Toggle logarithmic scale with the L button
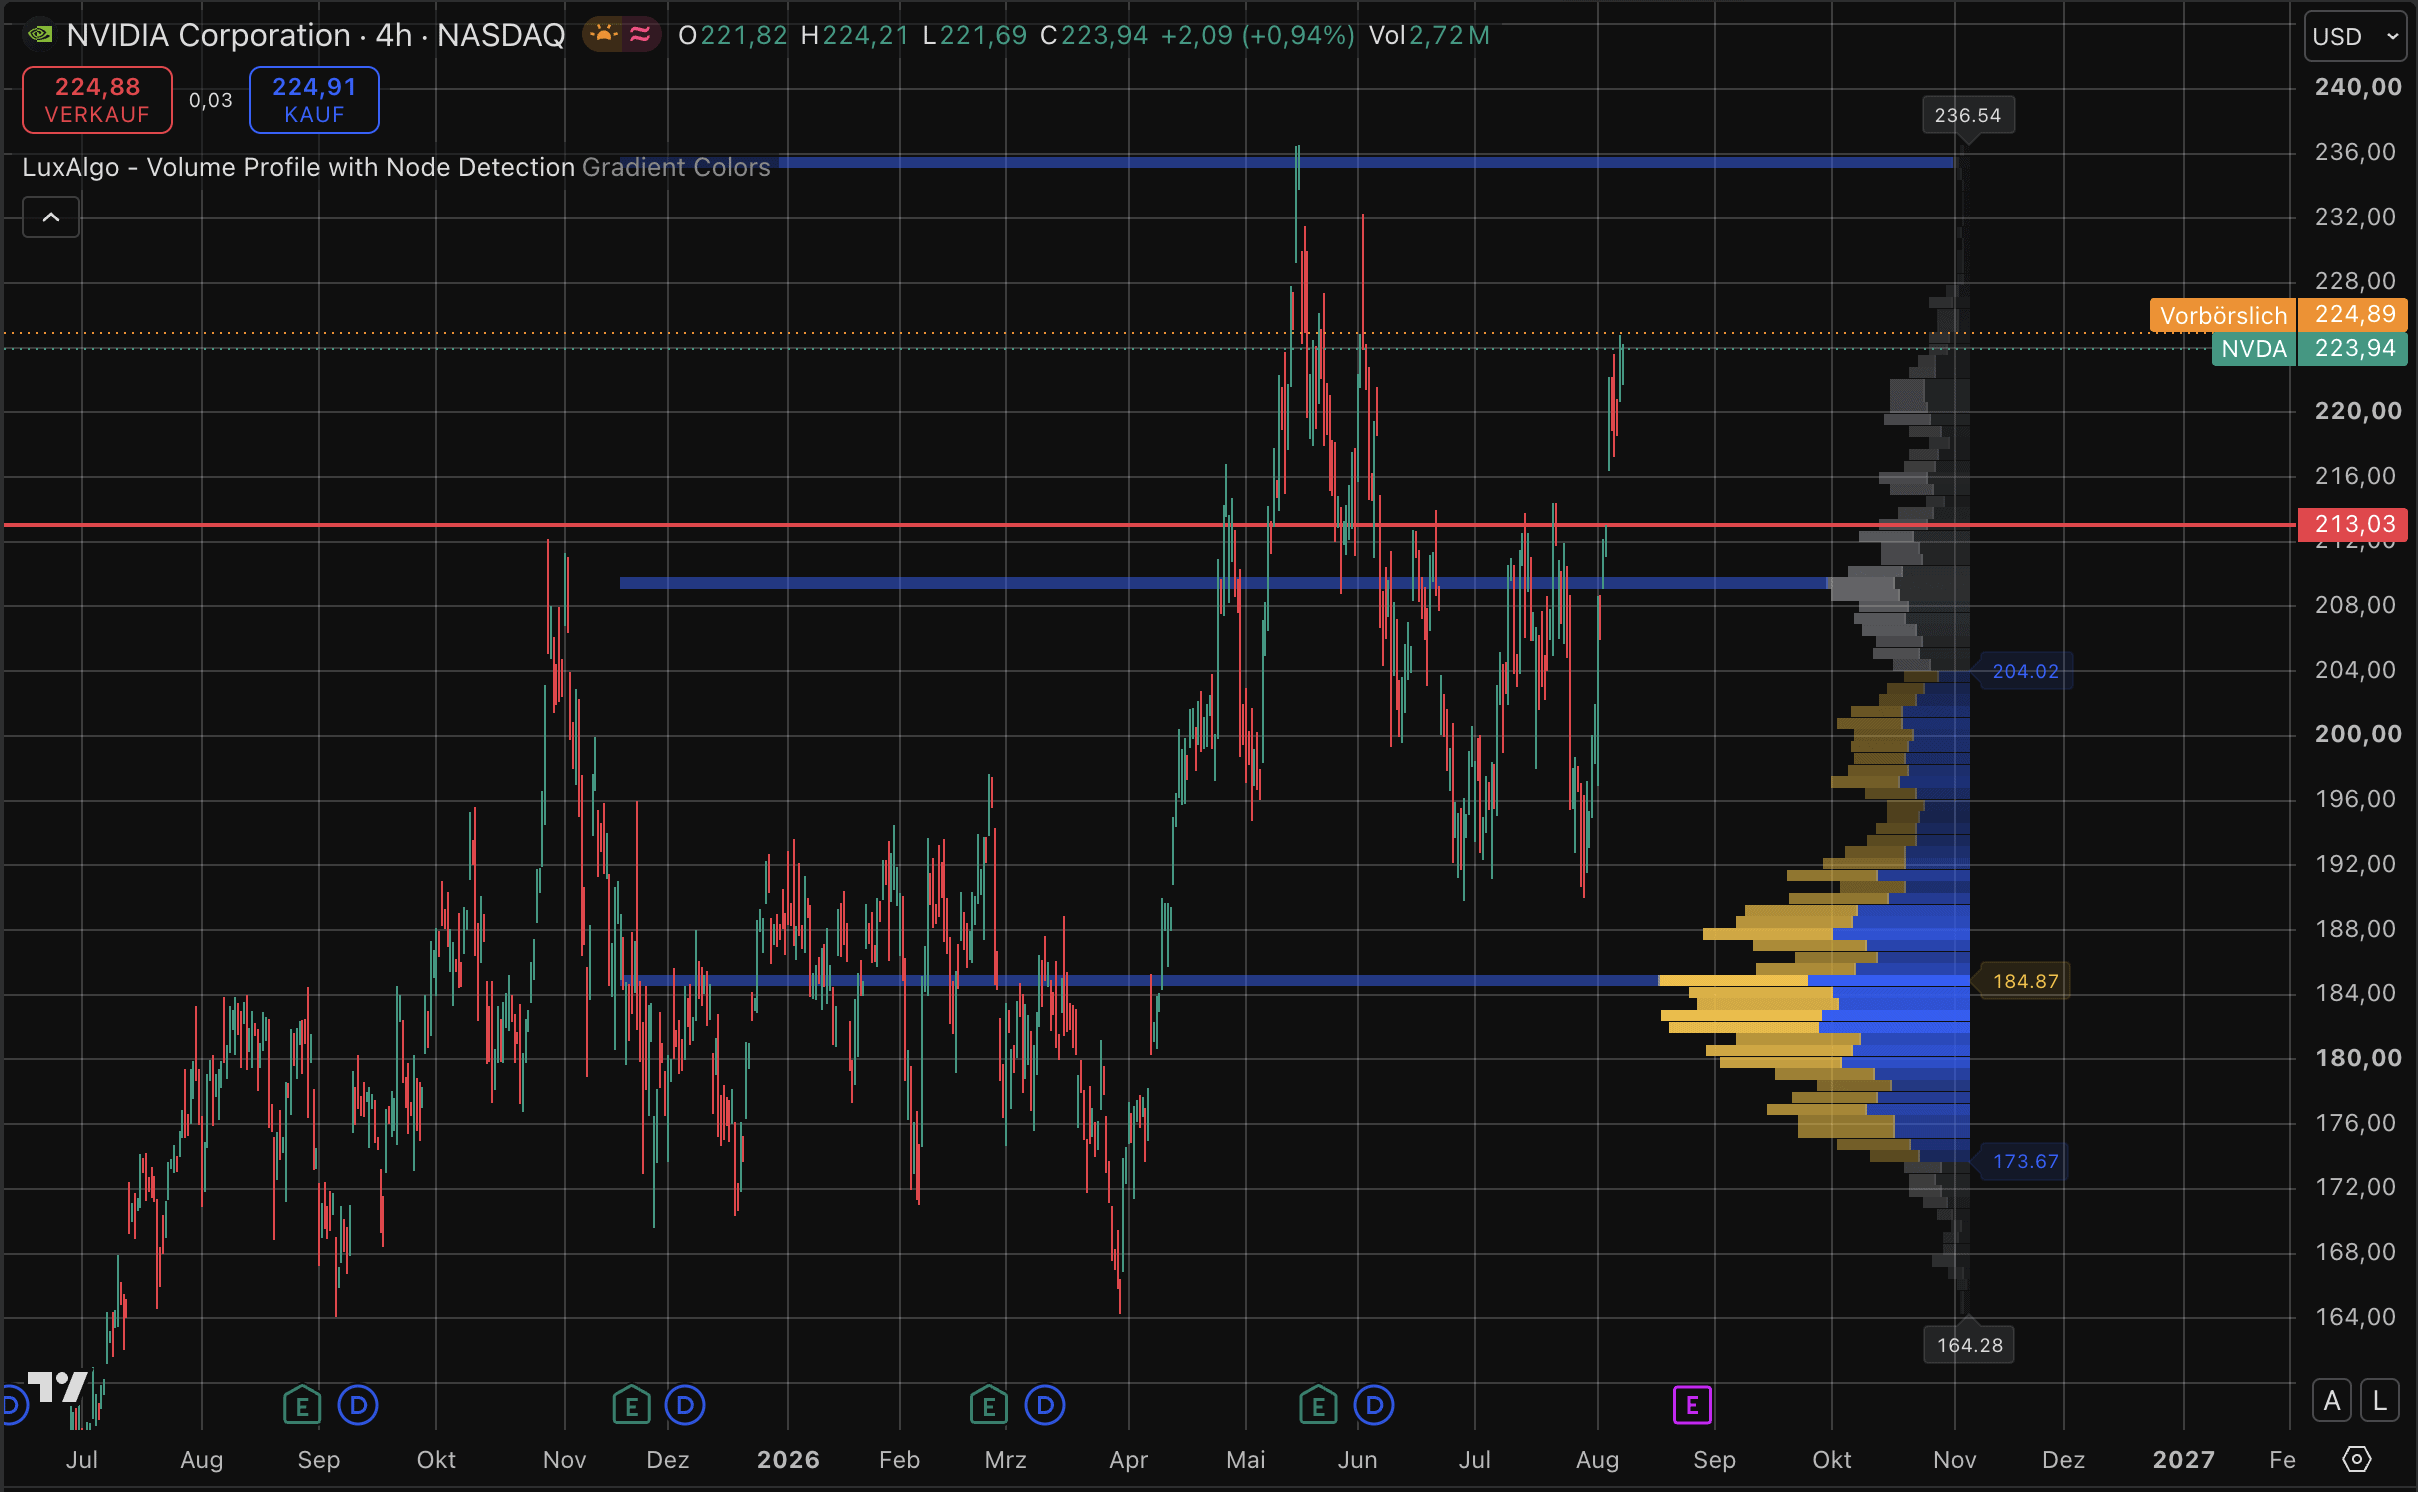This screenshot has width=2418, height=1492. (2380, 1401)
